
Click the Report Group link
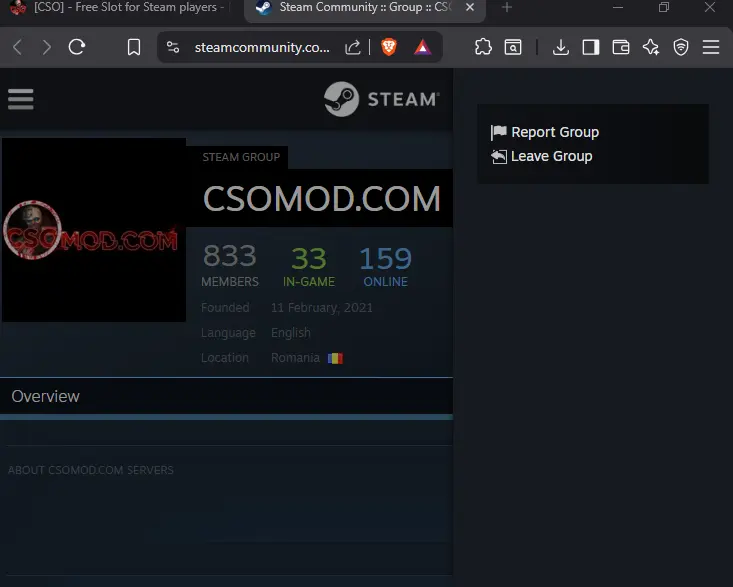tap(555, 132)
